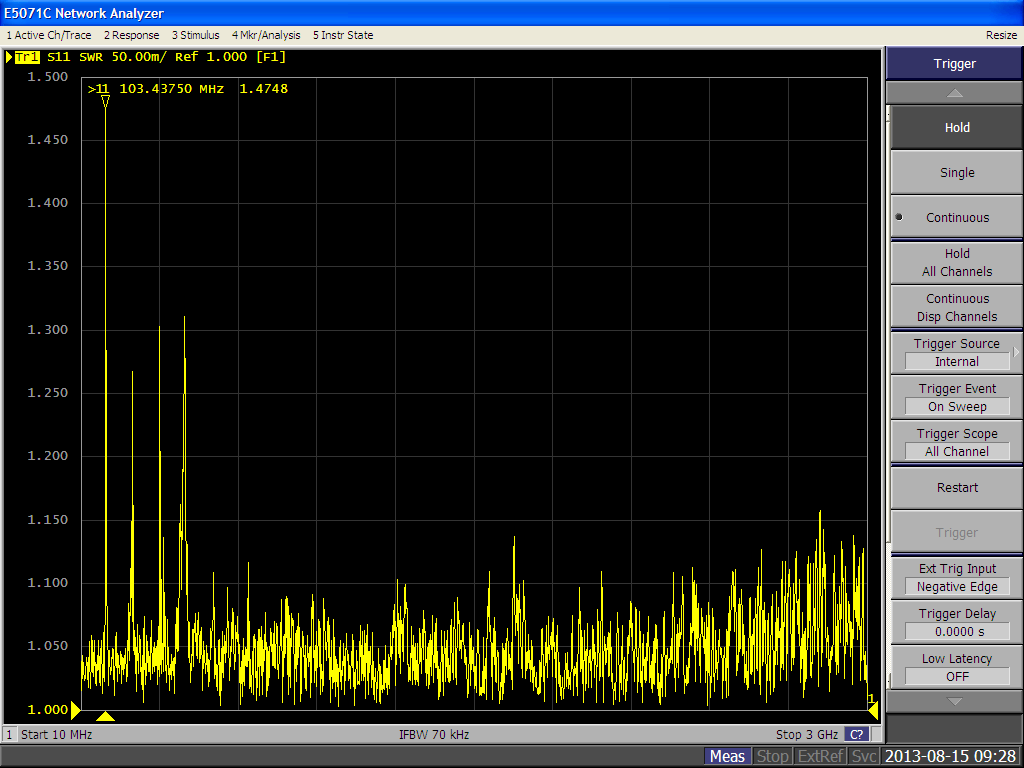Click the Trigger Delay value field
The width and height of the screenshot is (1024, 768).
pyautogui.click(x=956, y=631)
